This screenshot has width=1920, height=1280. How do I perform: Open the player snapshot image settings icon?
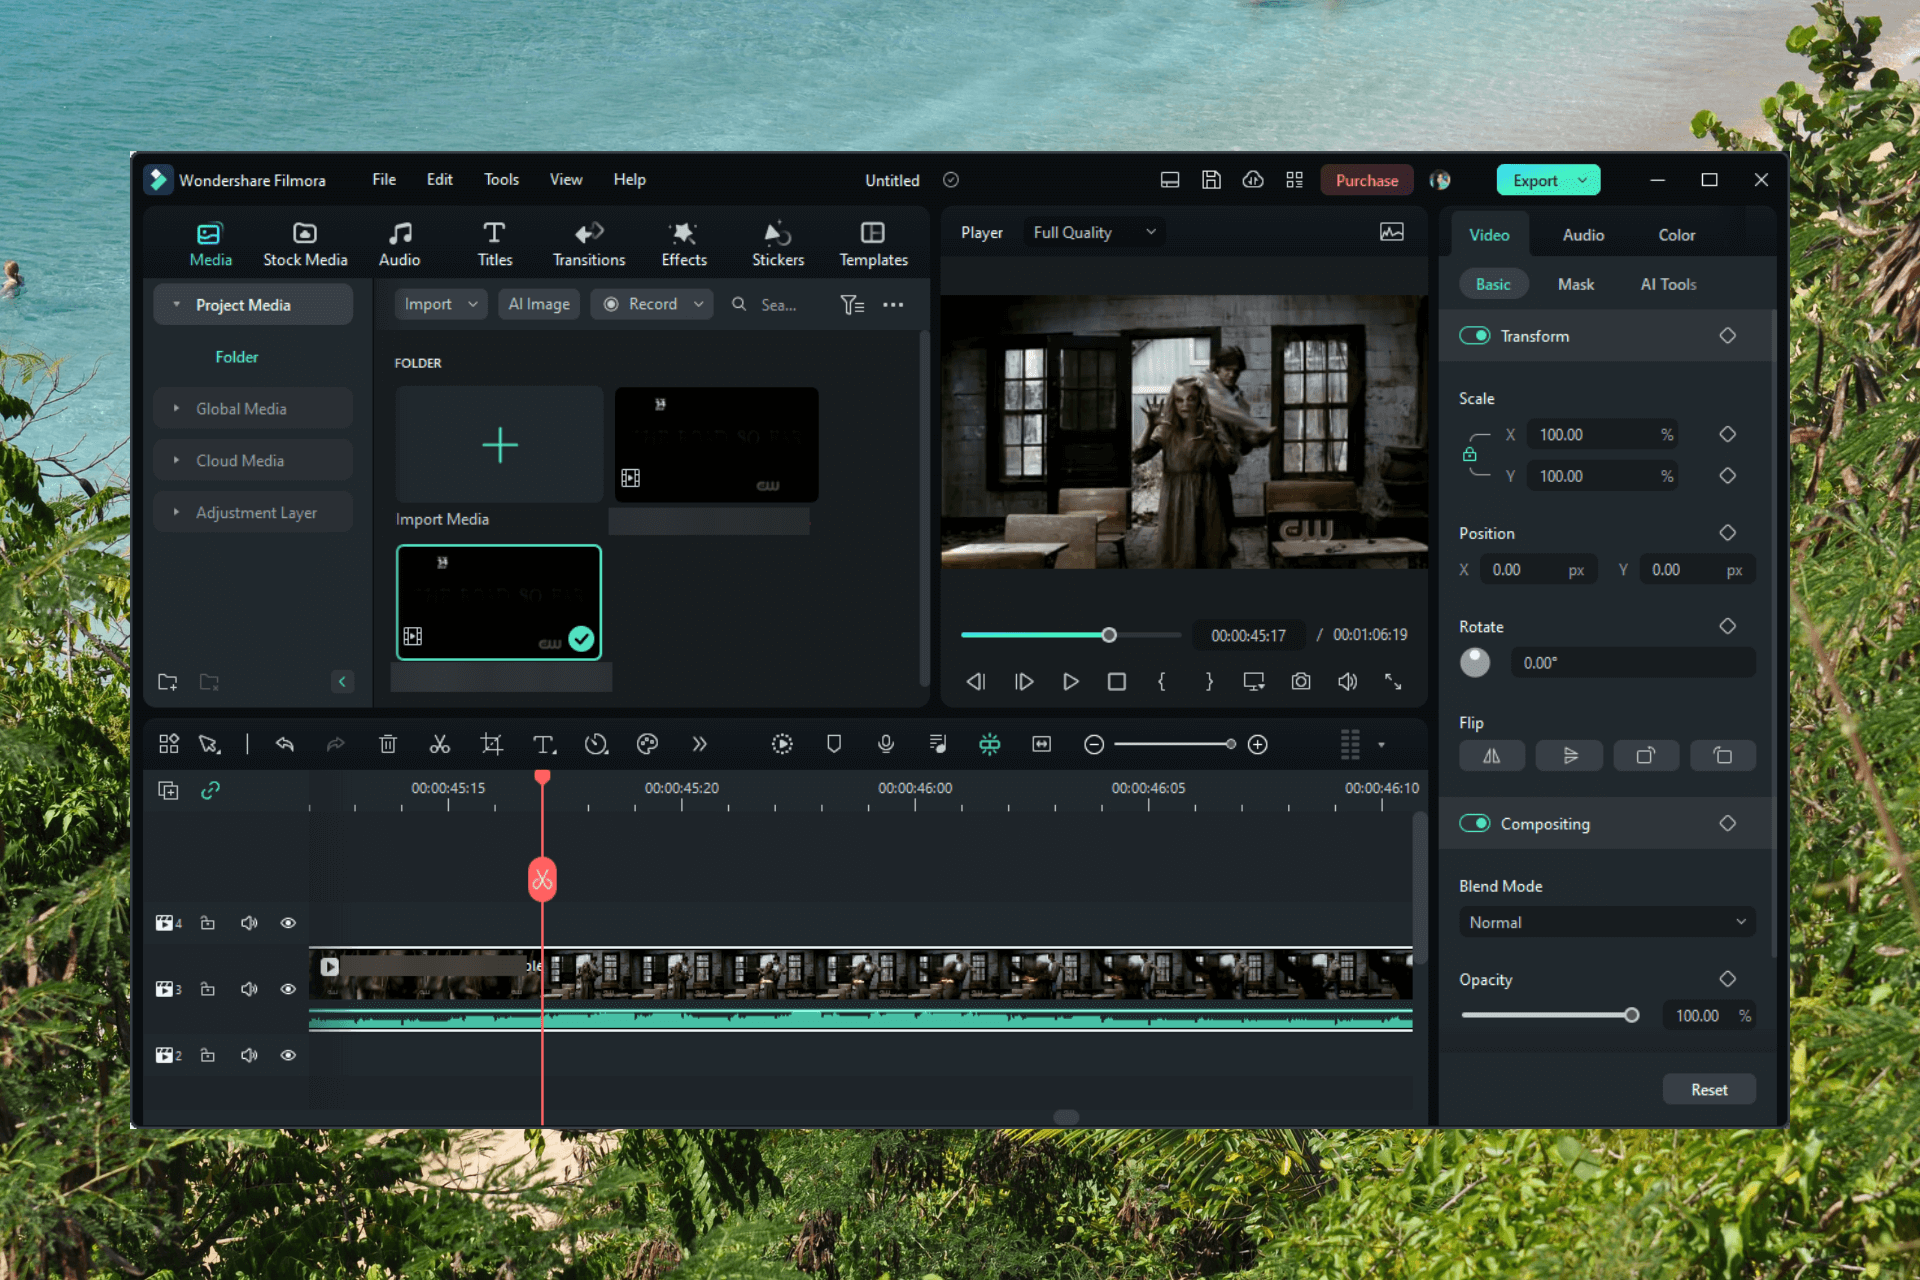click(x=1392, y=232)
